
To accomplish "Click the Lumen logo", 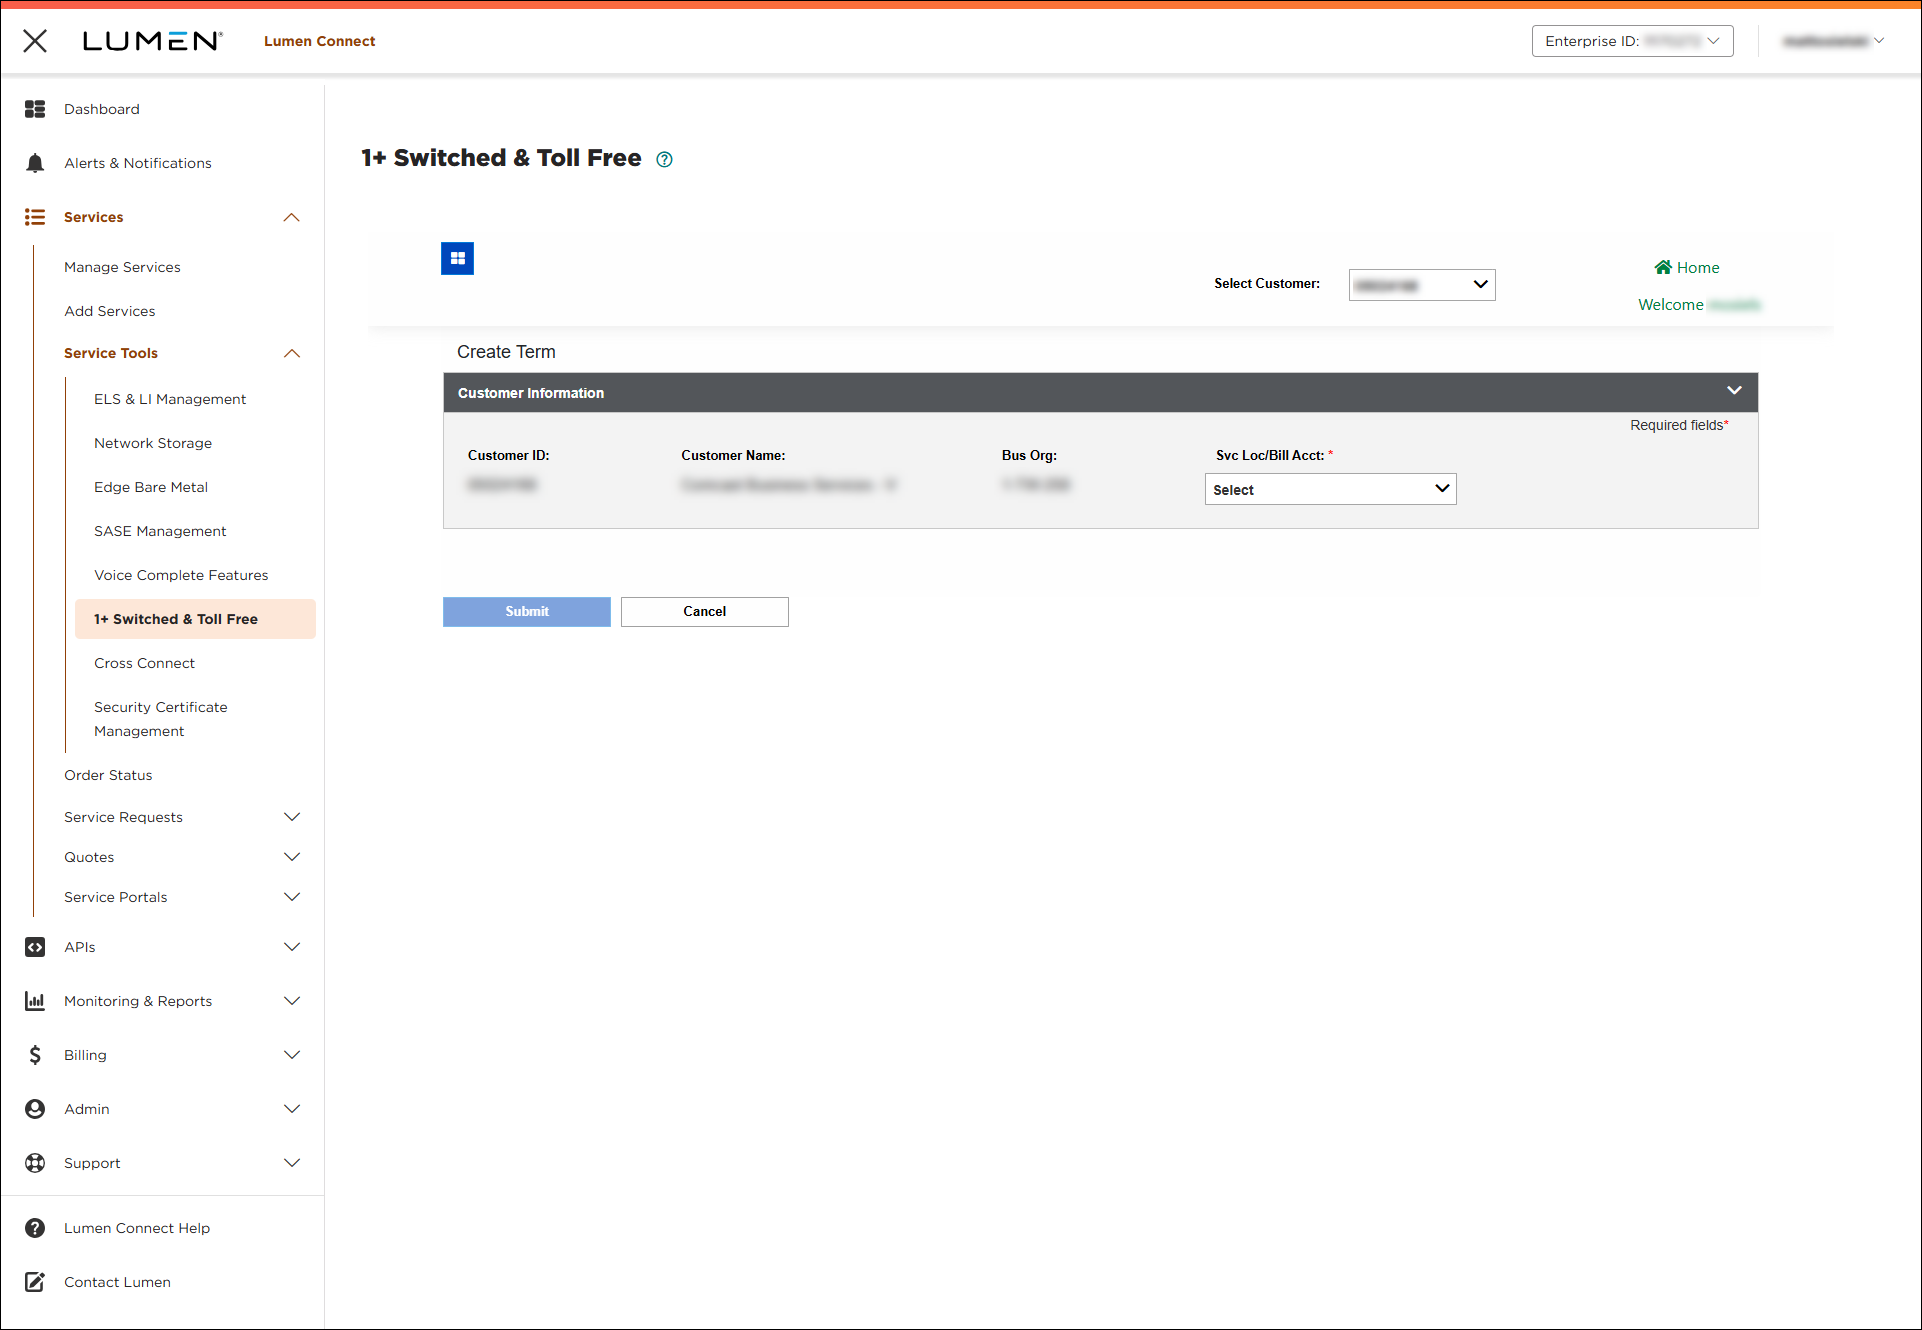I will click(x=152, y=41).
